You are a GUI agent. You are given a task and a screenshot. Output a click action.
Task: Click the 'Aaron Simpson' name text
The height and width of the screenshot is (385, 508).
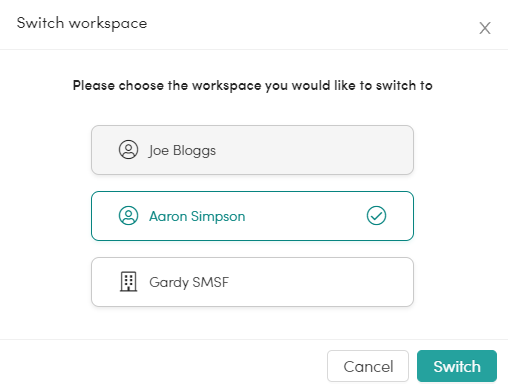coord(197,216)
